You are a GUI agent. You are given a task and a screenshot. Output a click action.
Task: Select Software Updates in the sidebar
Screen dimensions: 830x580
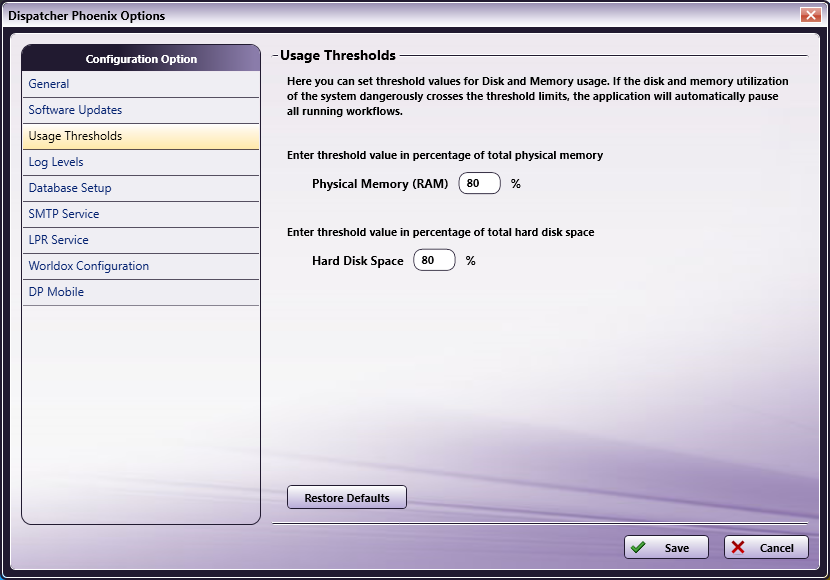pos(141,110)
